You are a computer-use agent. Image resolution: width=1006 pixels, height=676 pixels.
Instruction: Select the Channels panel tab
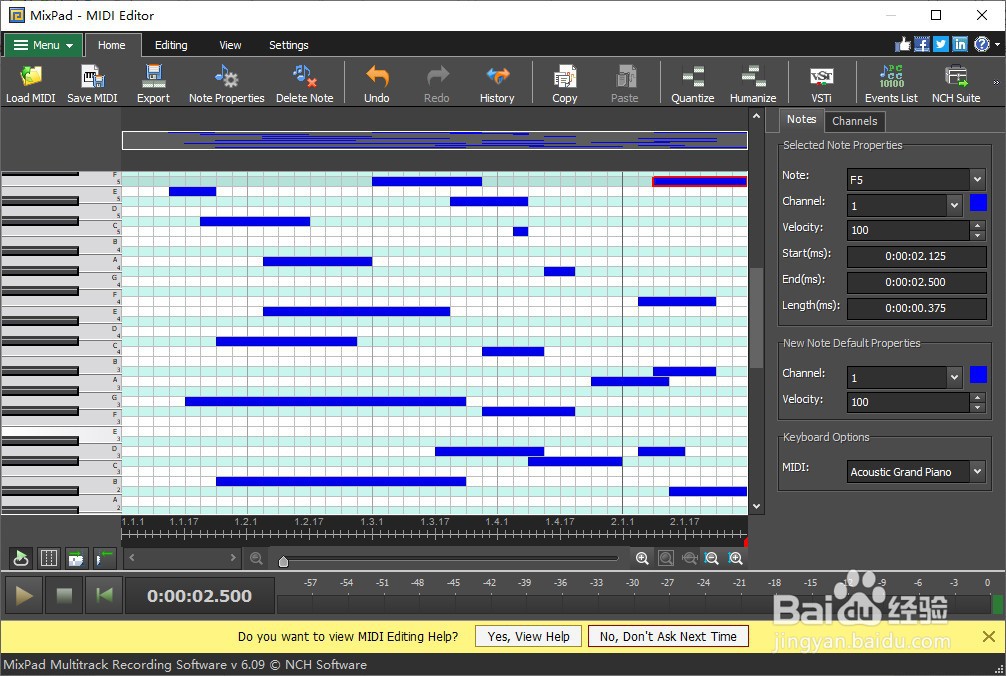(855, 121)
